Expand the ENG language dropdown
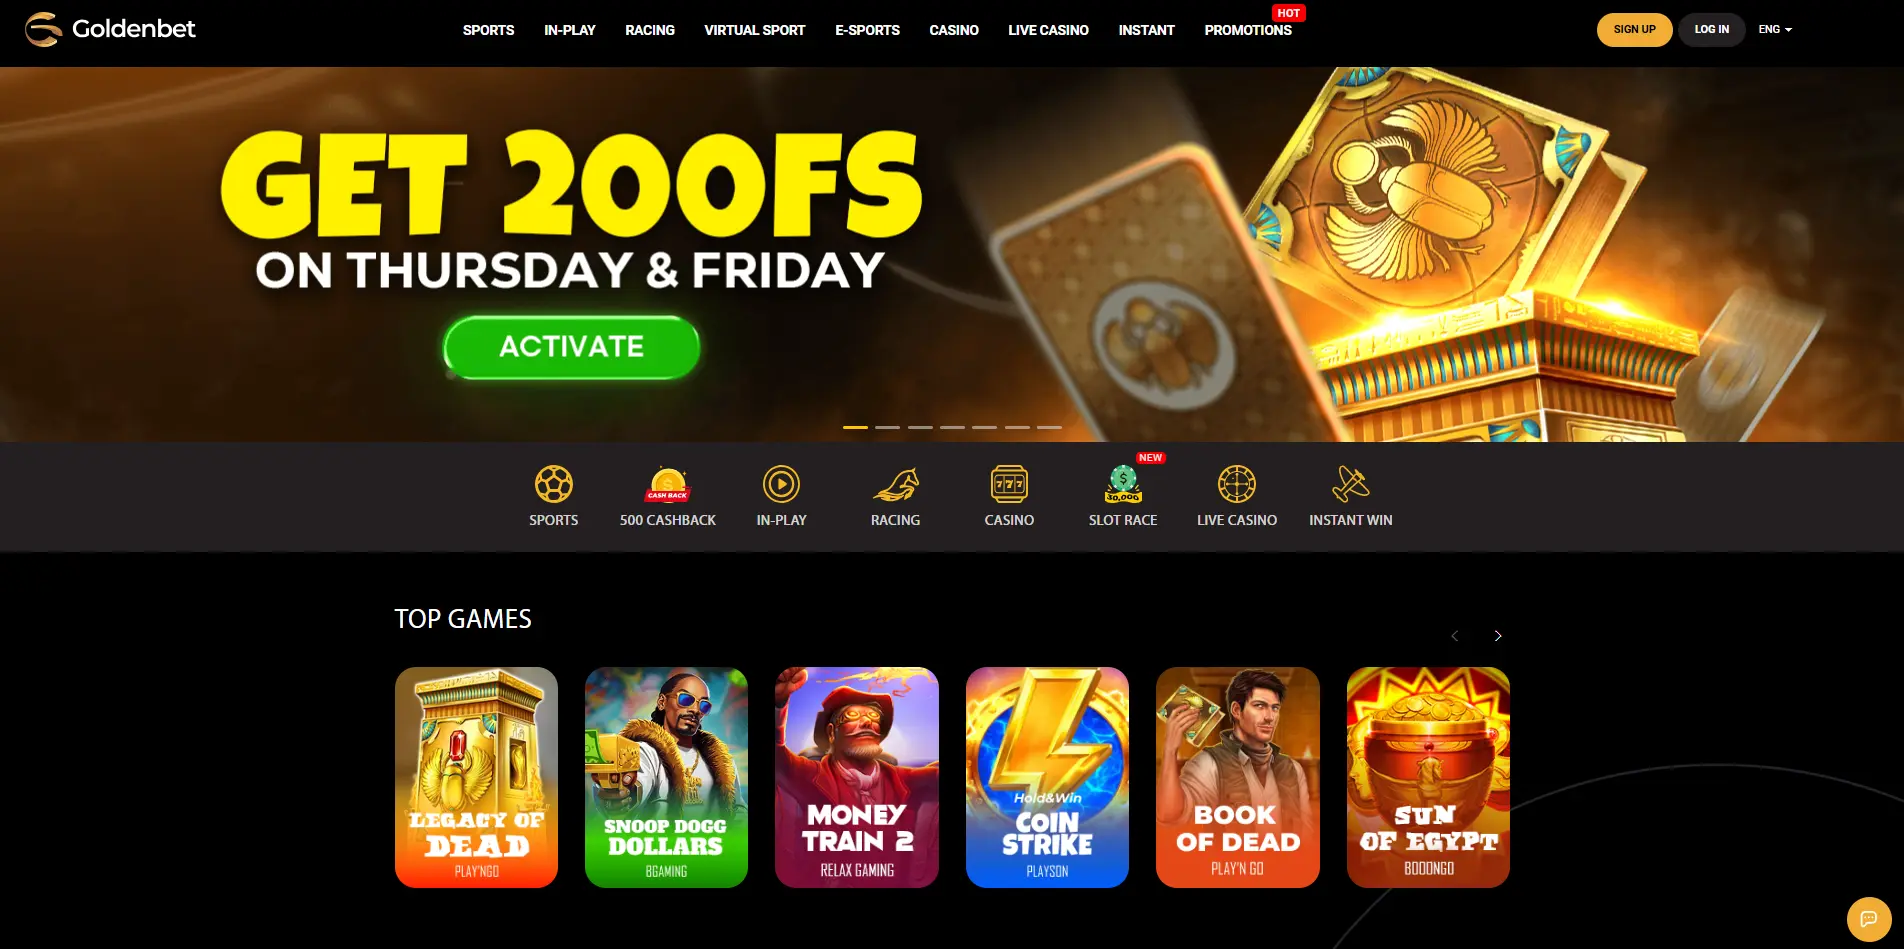The width and height of the screenshot is (1904, 949). click(1775, 29)
